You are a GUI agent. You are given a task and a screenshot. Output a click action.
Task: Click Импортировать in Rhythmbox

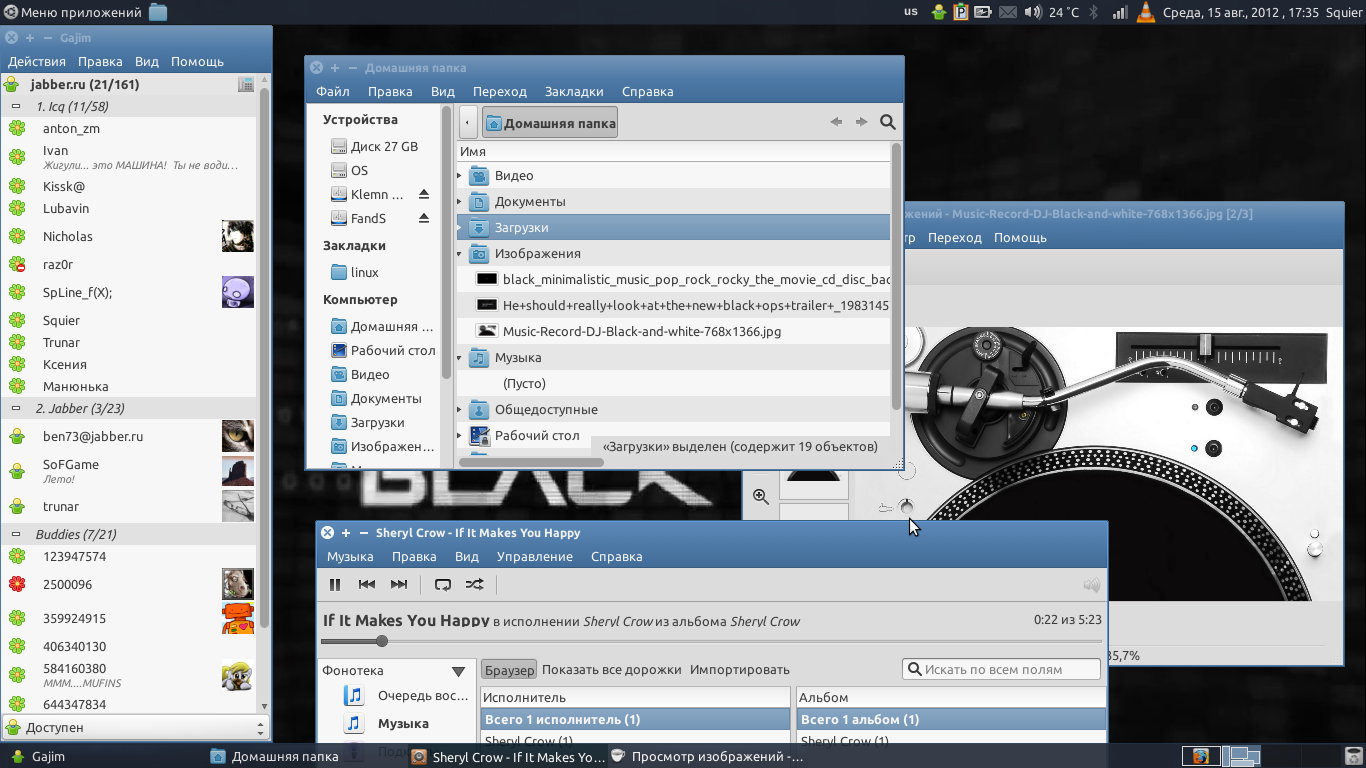(x=740, y=669)
